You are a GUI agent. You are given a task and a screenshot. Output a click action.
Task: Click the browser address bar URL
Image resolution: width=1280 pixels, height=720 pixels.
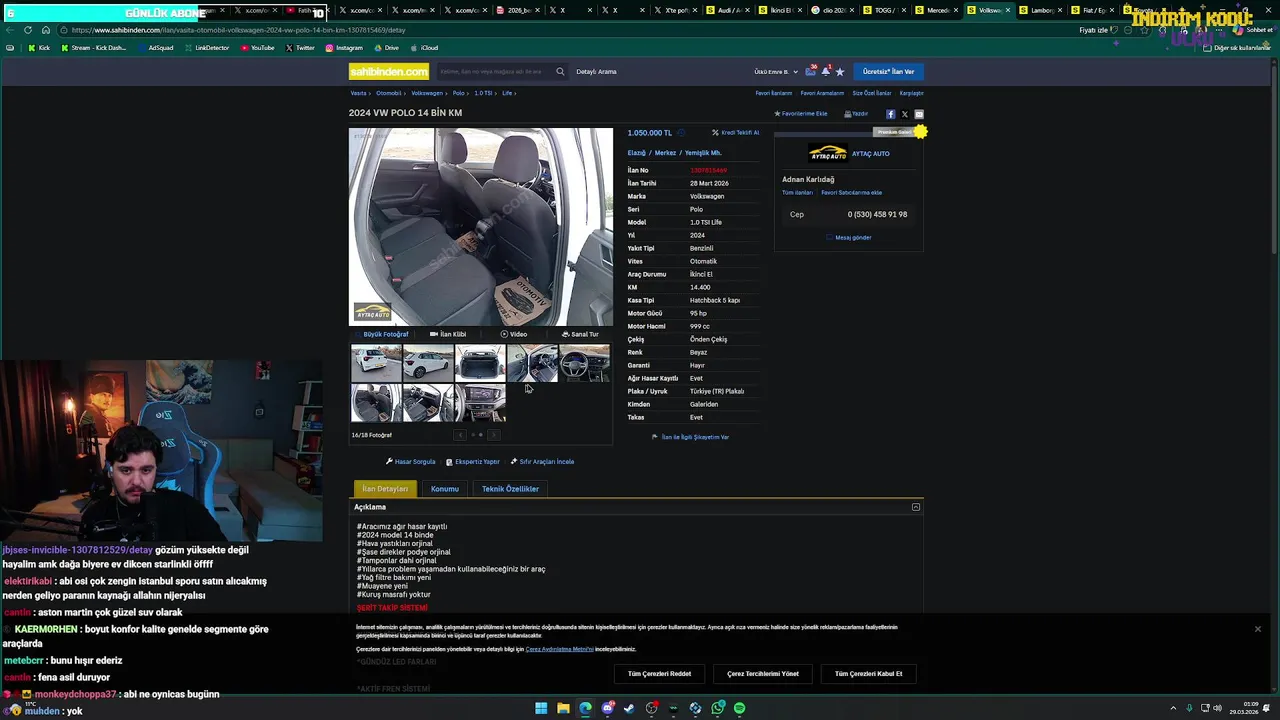(238, 30)
